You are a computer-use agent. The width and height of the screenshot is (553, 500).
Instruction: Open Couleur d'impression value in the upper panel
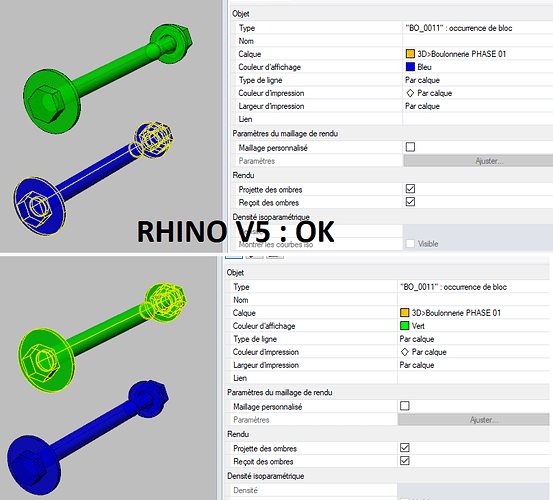coord(478,93)
